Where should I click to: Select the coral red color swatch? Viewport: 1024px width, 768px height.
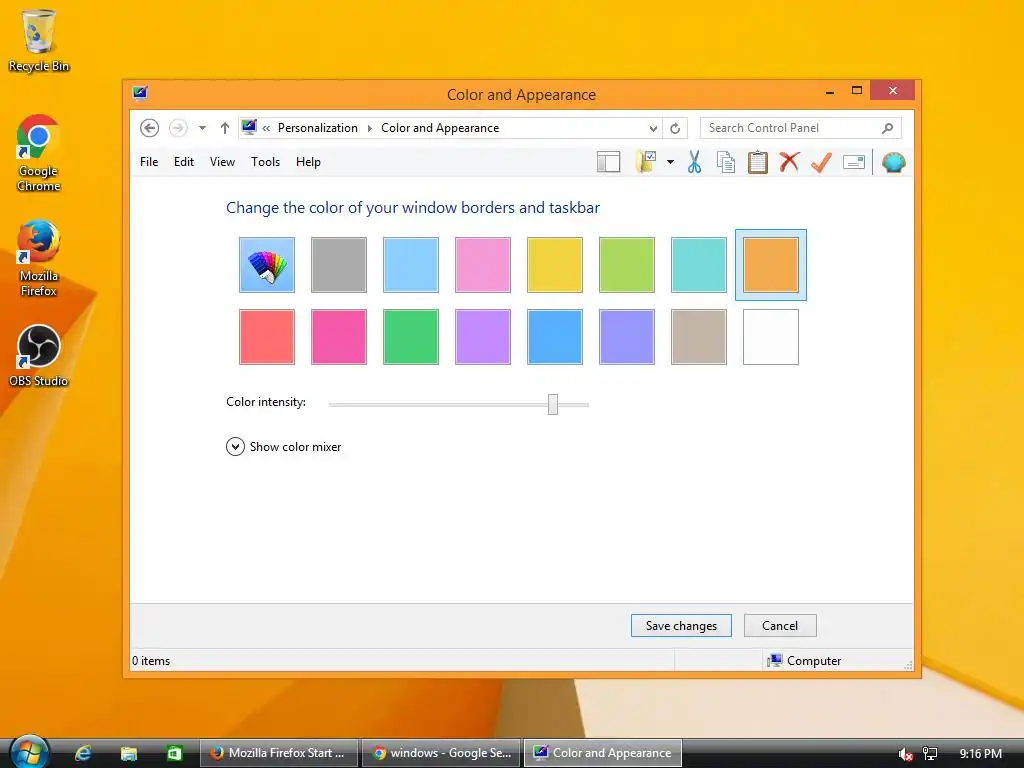pos(266,337)
